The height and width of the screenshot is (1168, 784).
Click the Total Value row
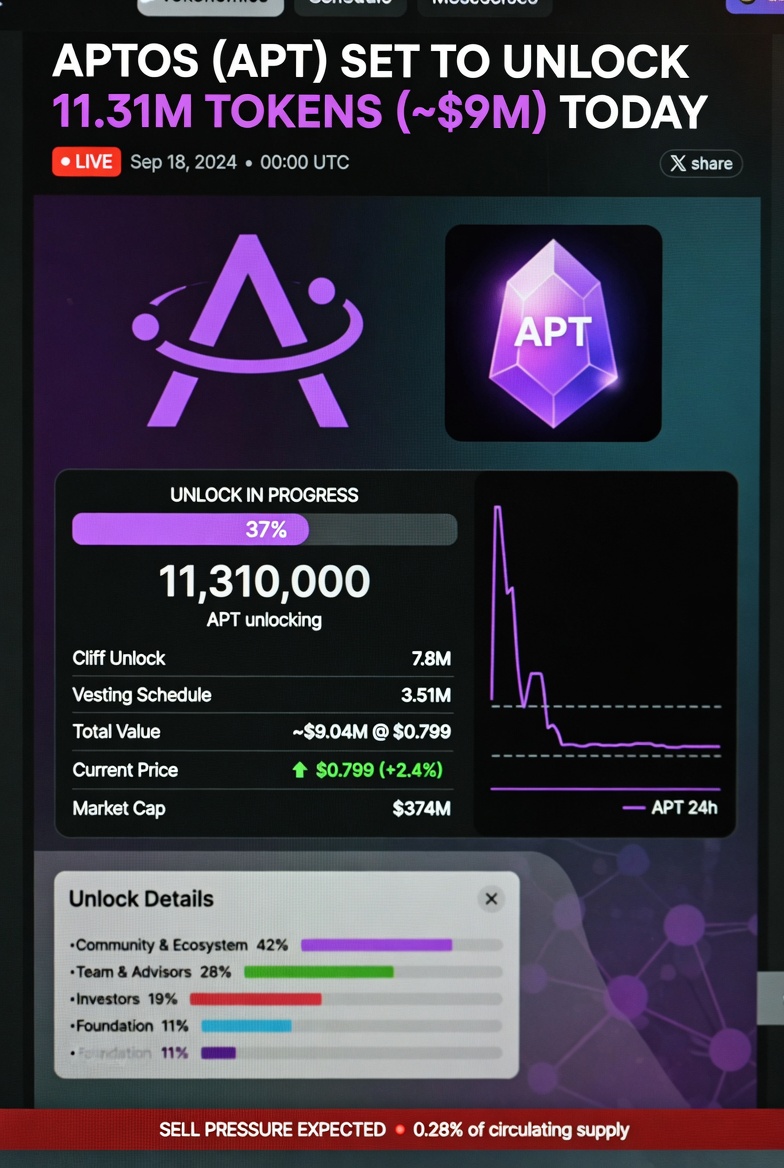coord(261,732)
